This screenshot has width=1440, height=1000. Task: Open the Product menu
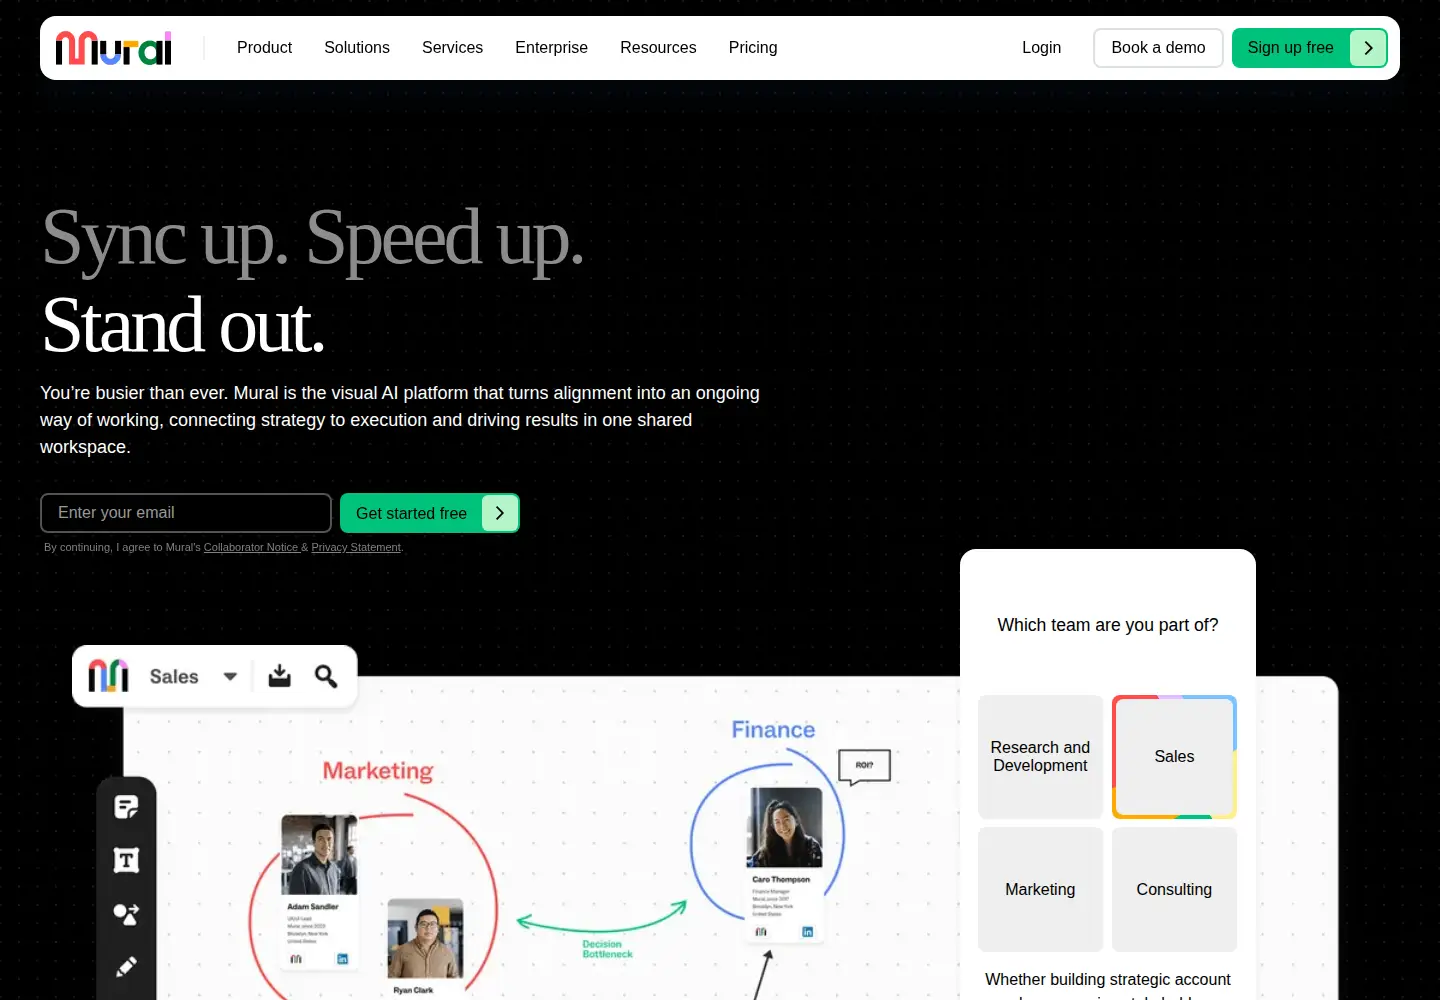[264, 48]
